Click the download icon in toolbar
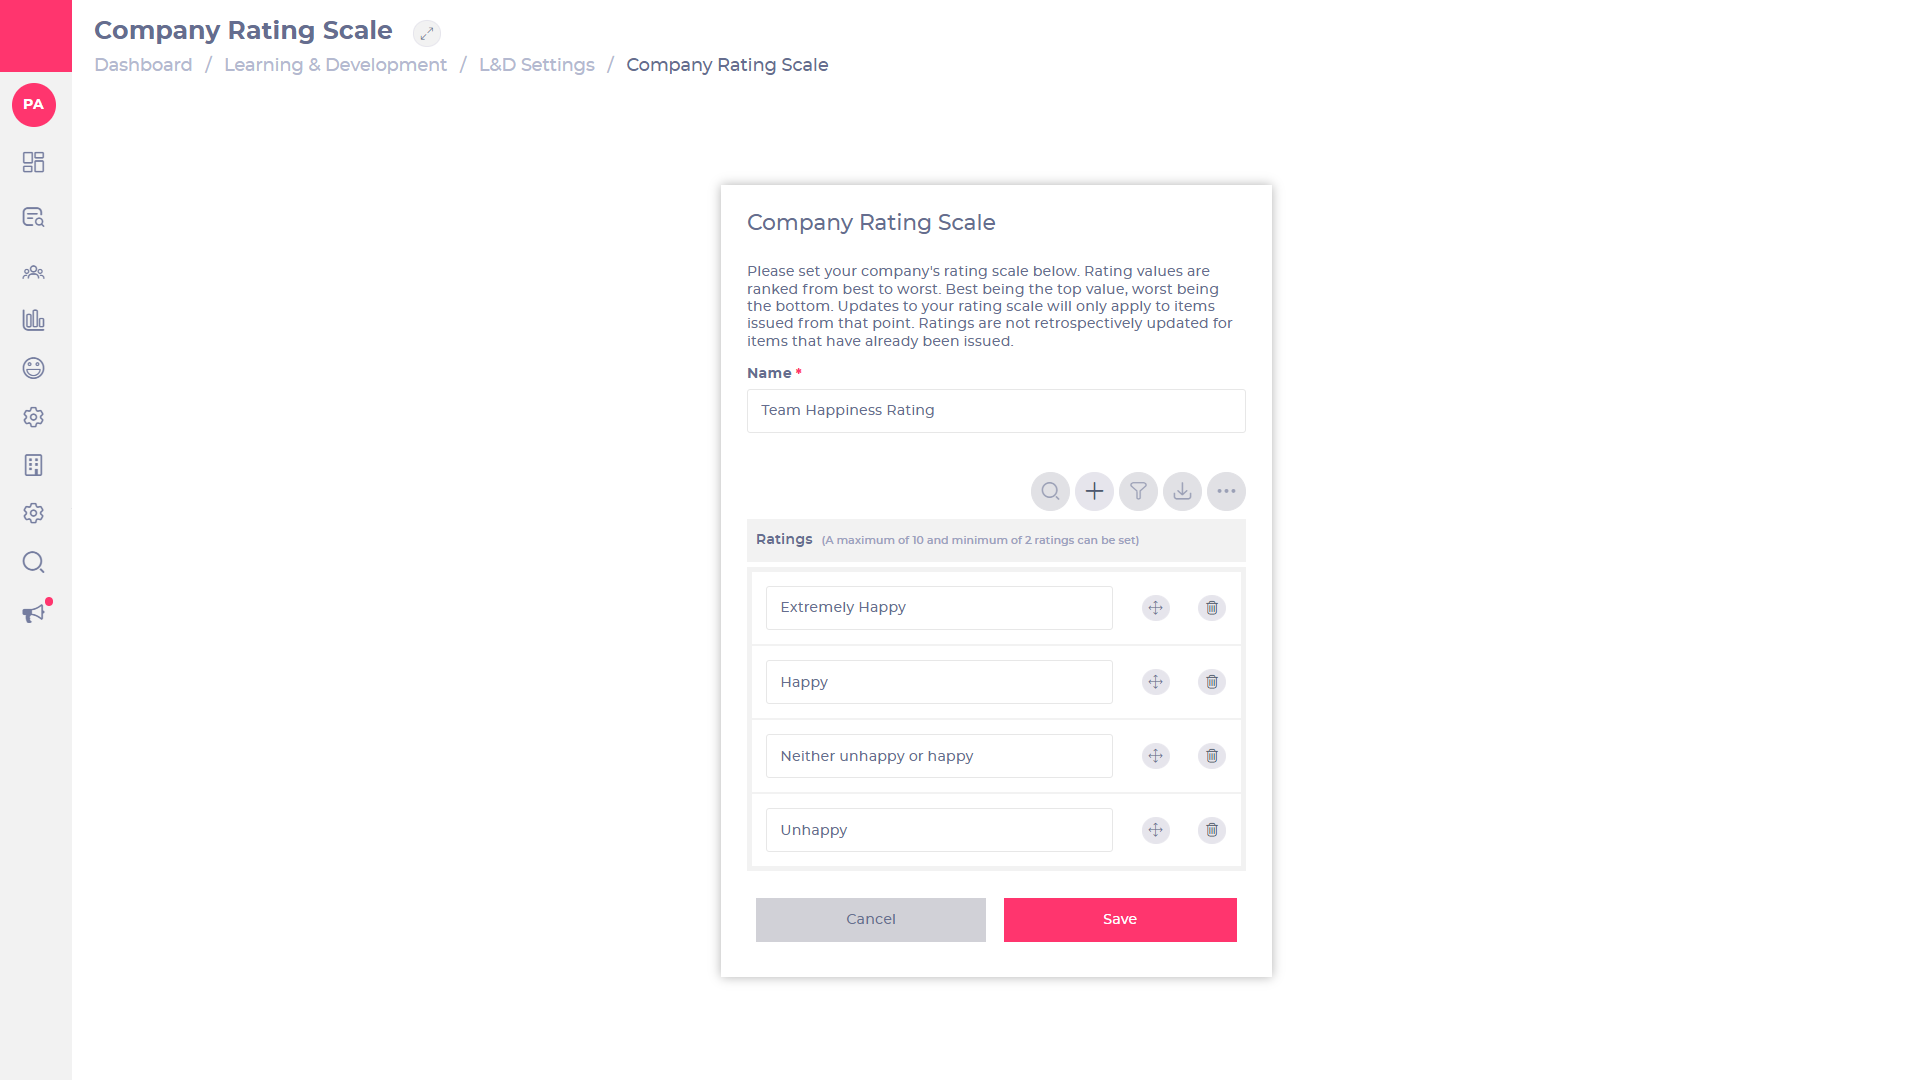Viewport: 1915px width, 1080px height. click(1182, 491)
